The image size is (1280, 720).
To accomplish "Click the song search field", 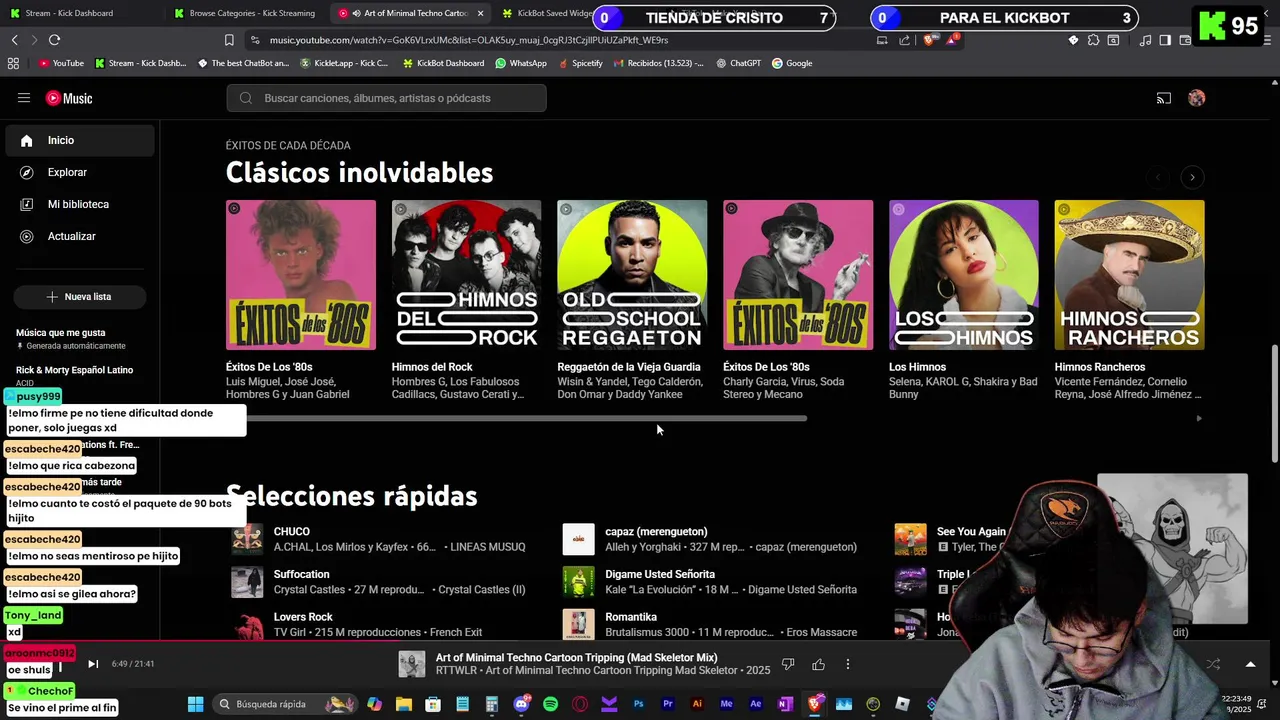I will coord(386,98).
